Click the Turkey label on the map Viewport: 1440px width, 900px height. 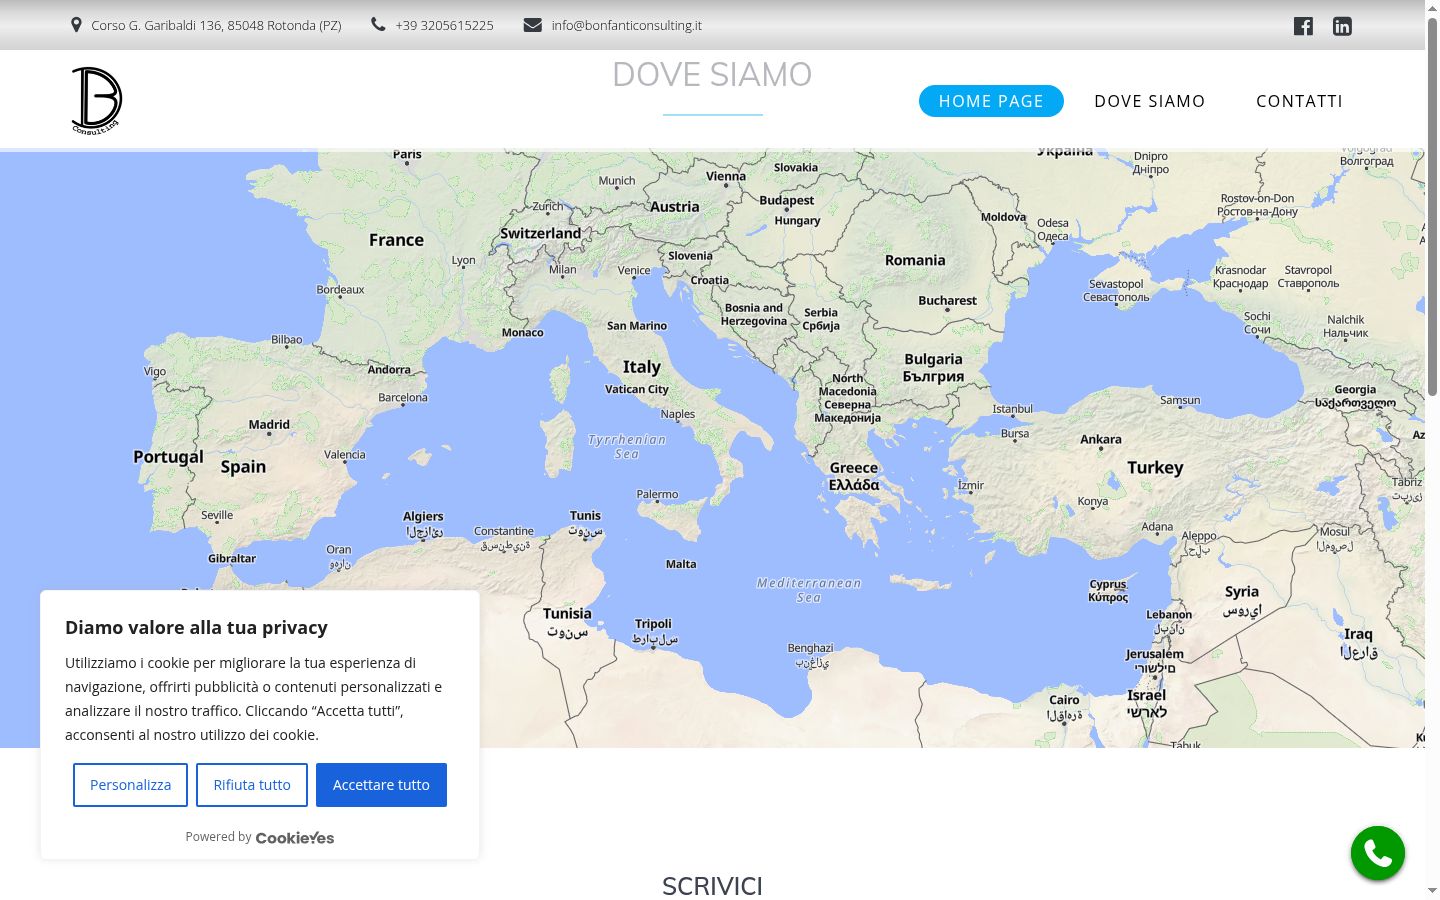click(x=1155, y=467)
